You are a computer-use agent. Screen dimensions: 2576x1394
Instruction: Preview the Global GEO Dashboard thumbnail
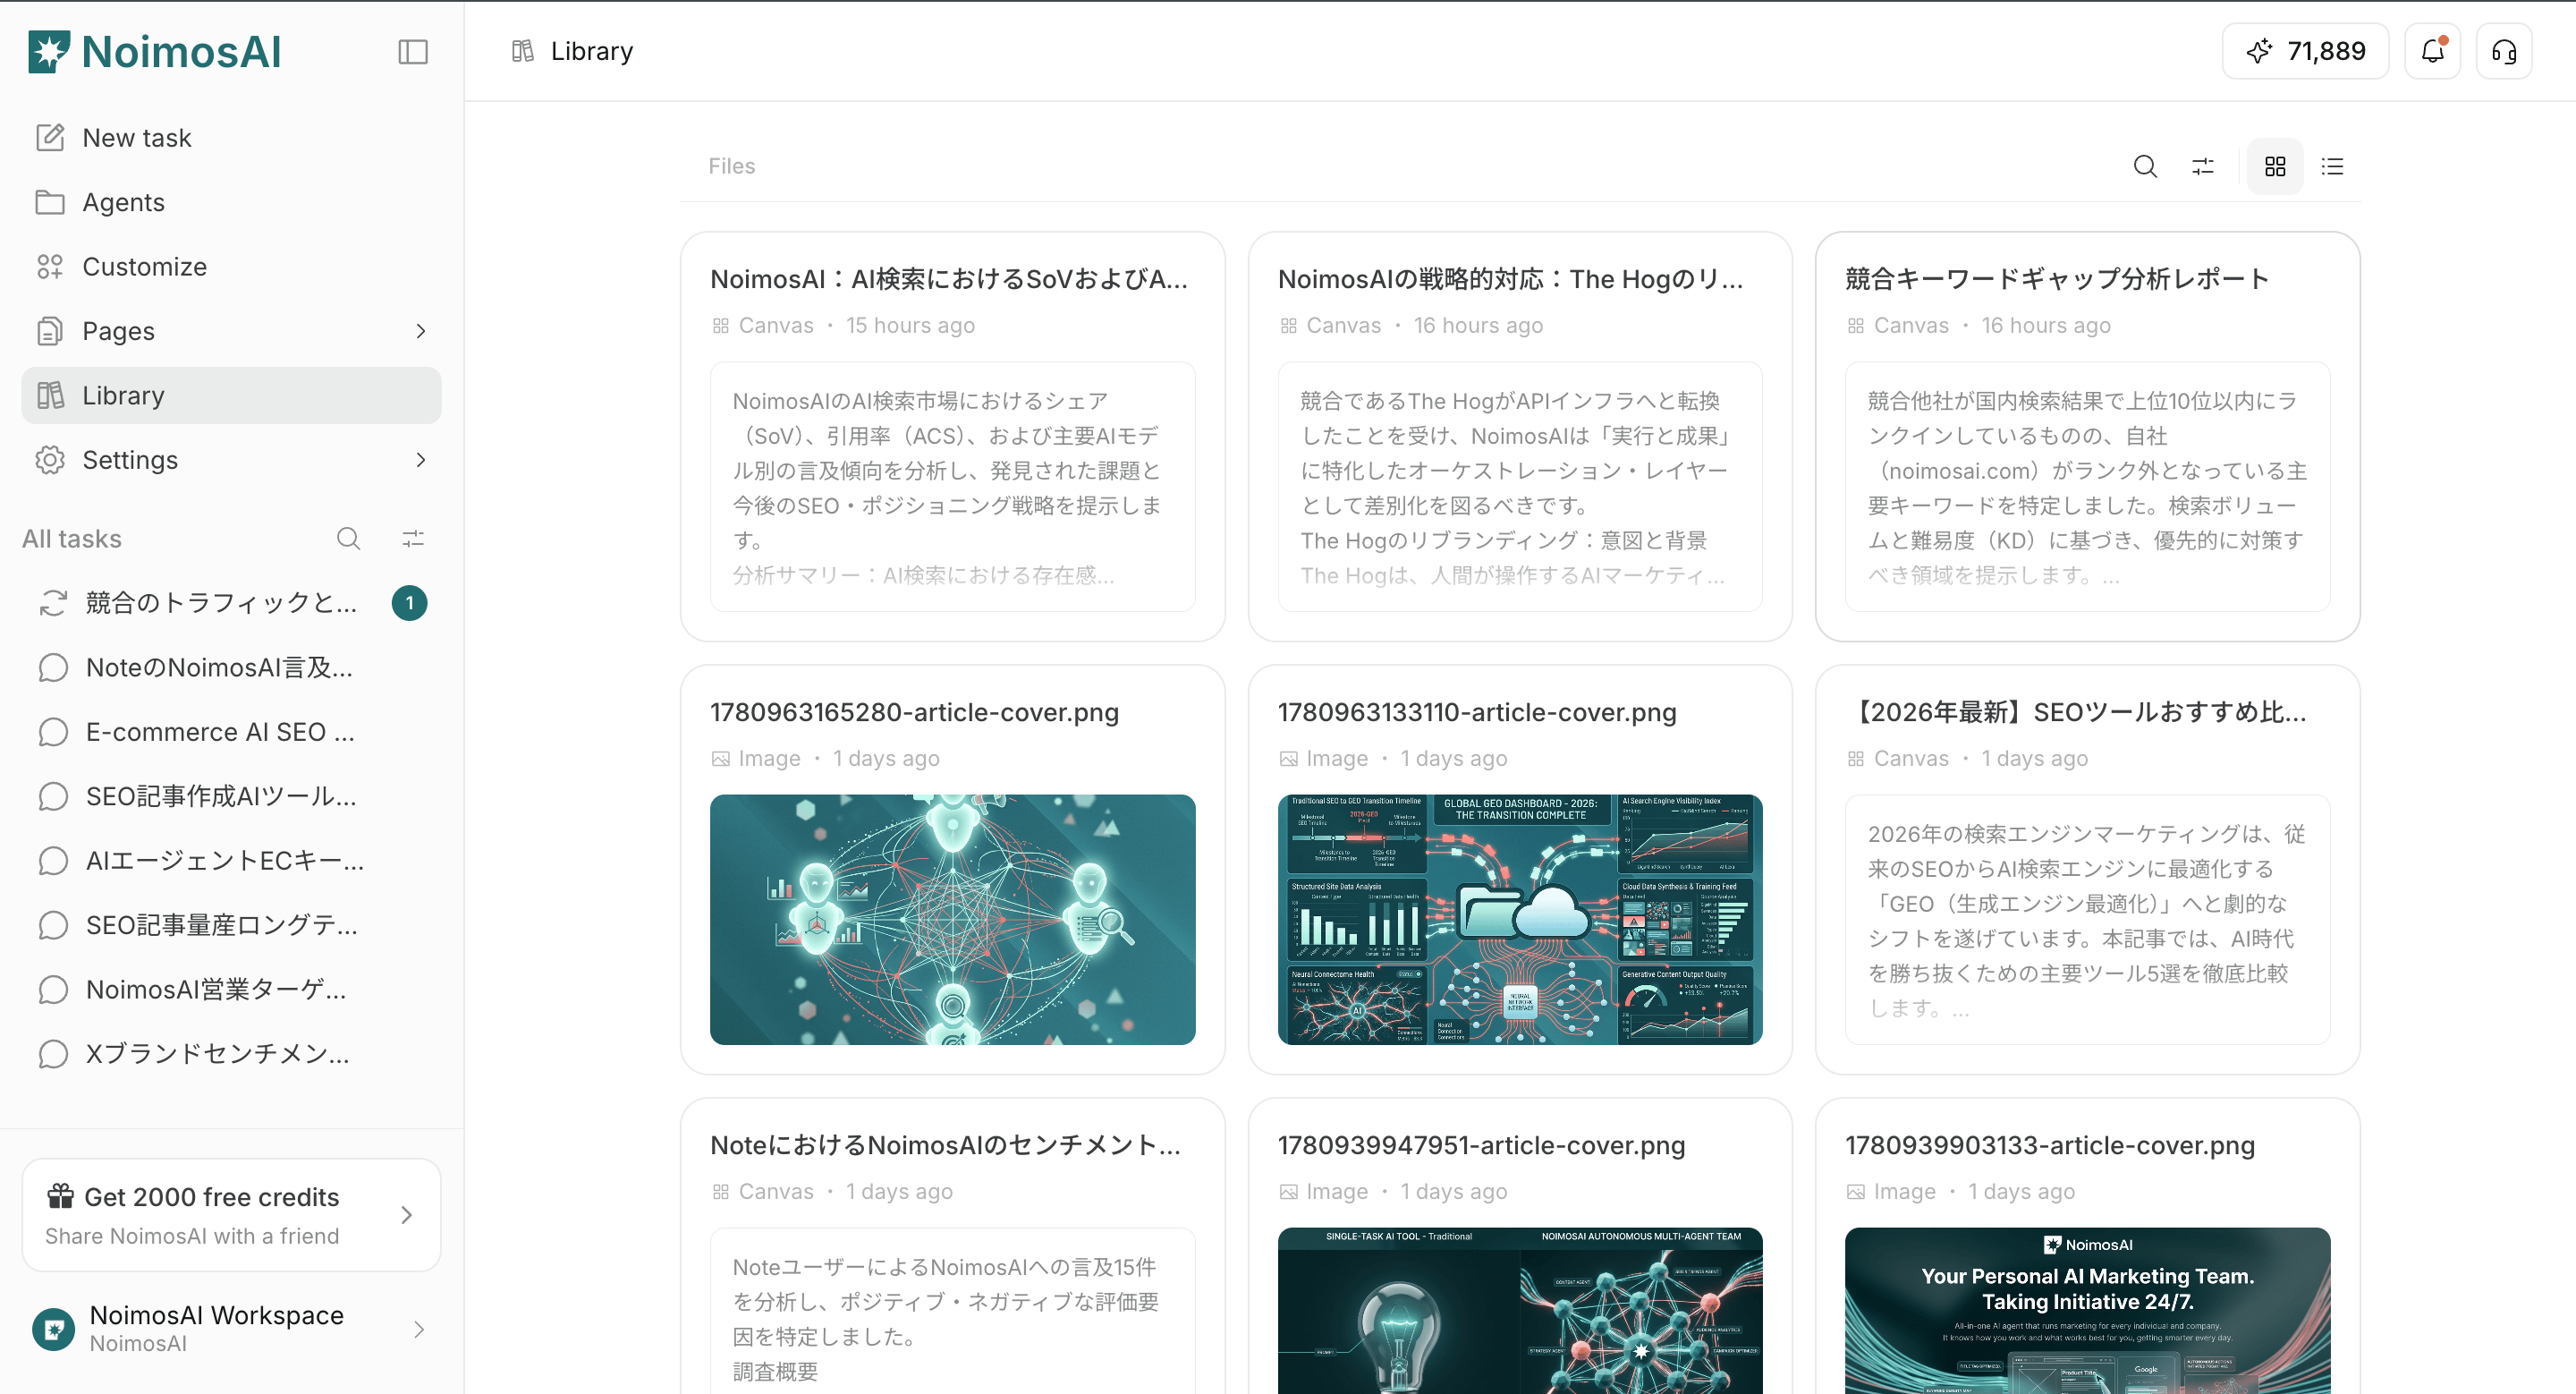coord(1520,920)
